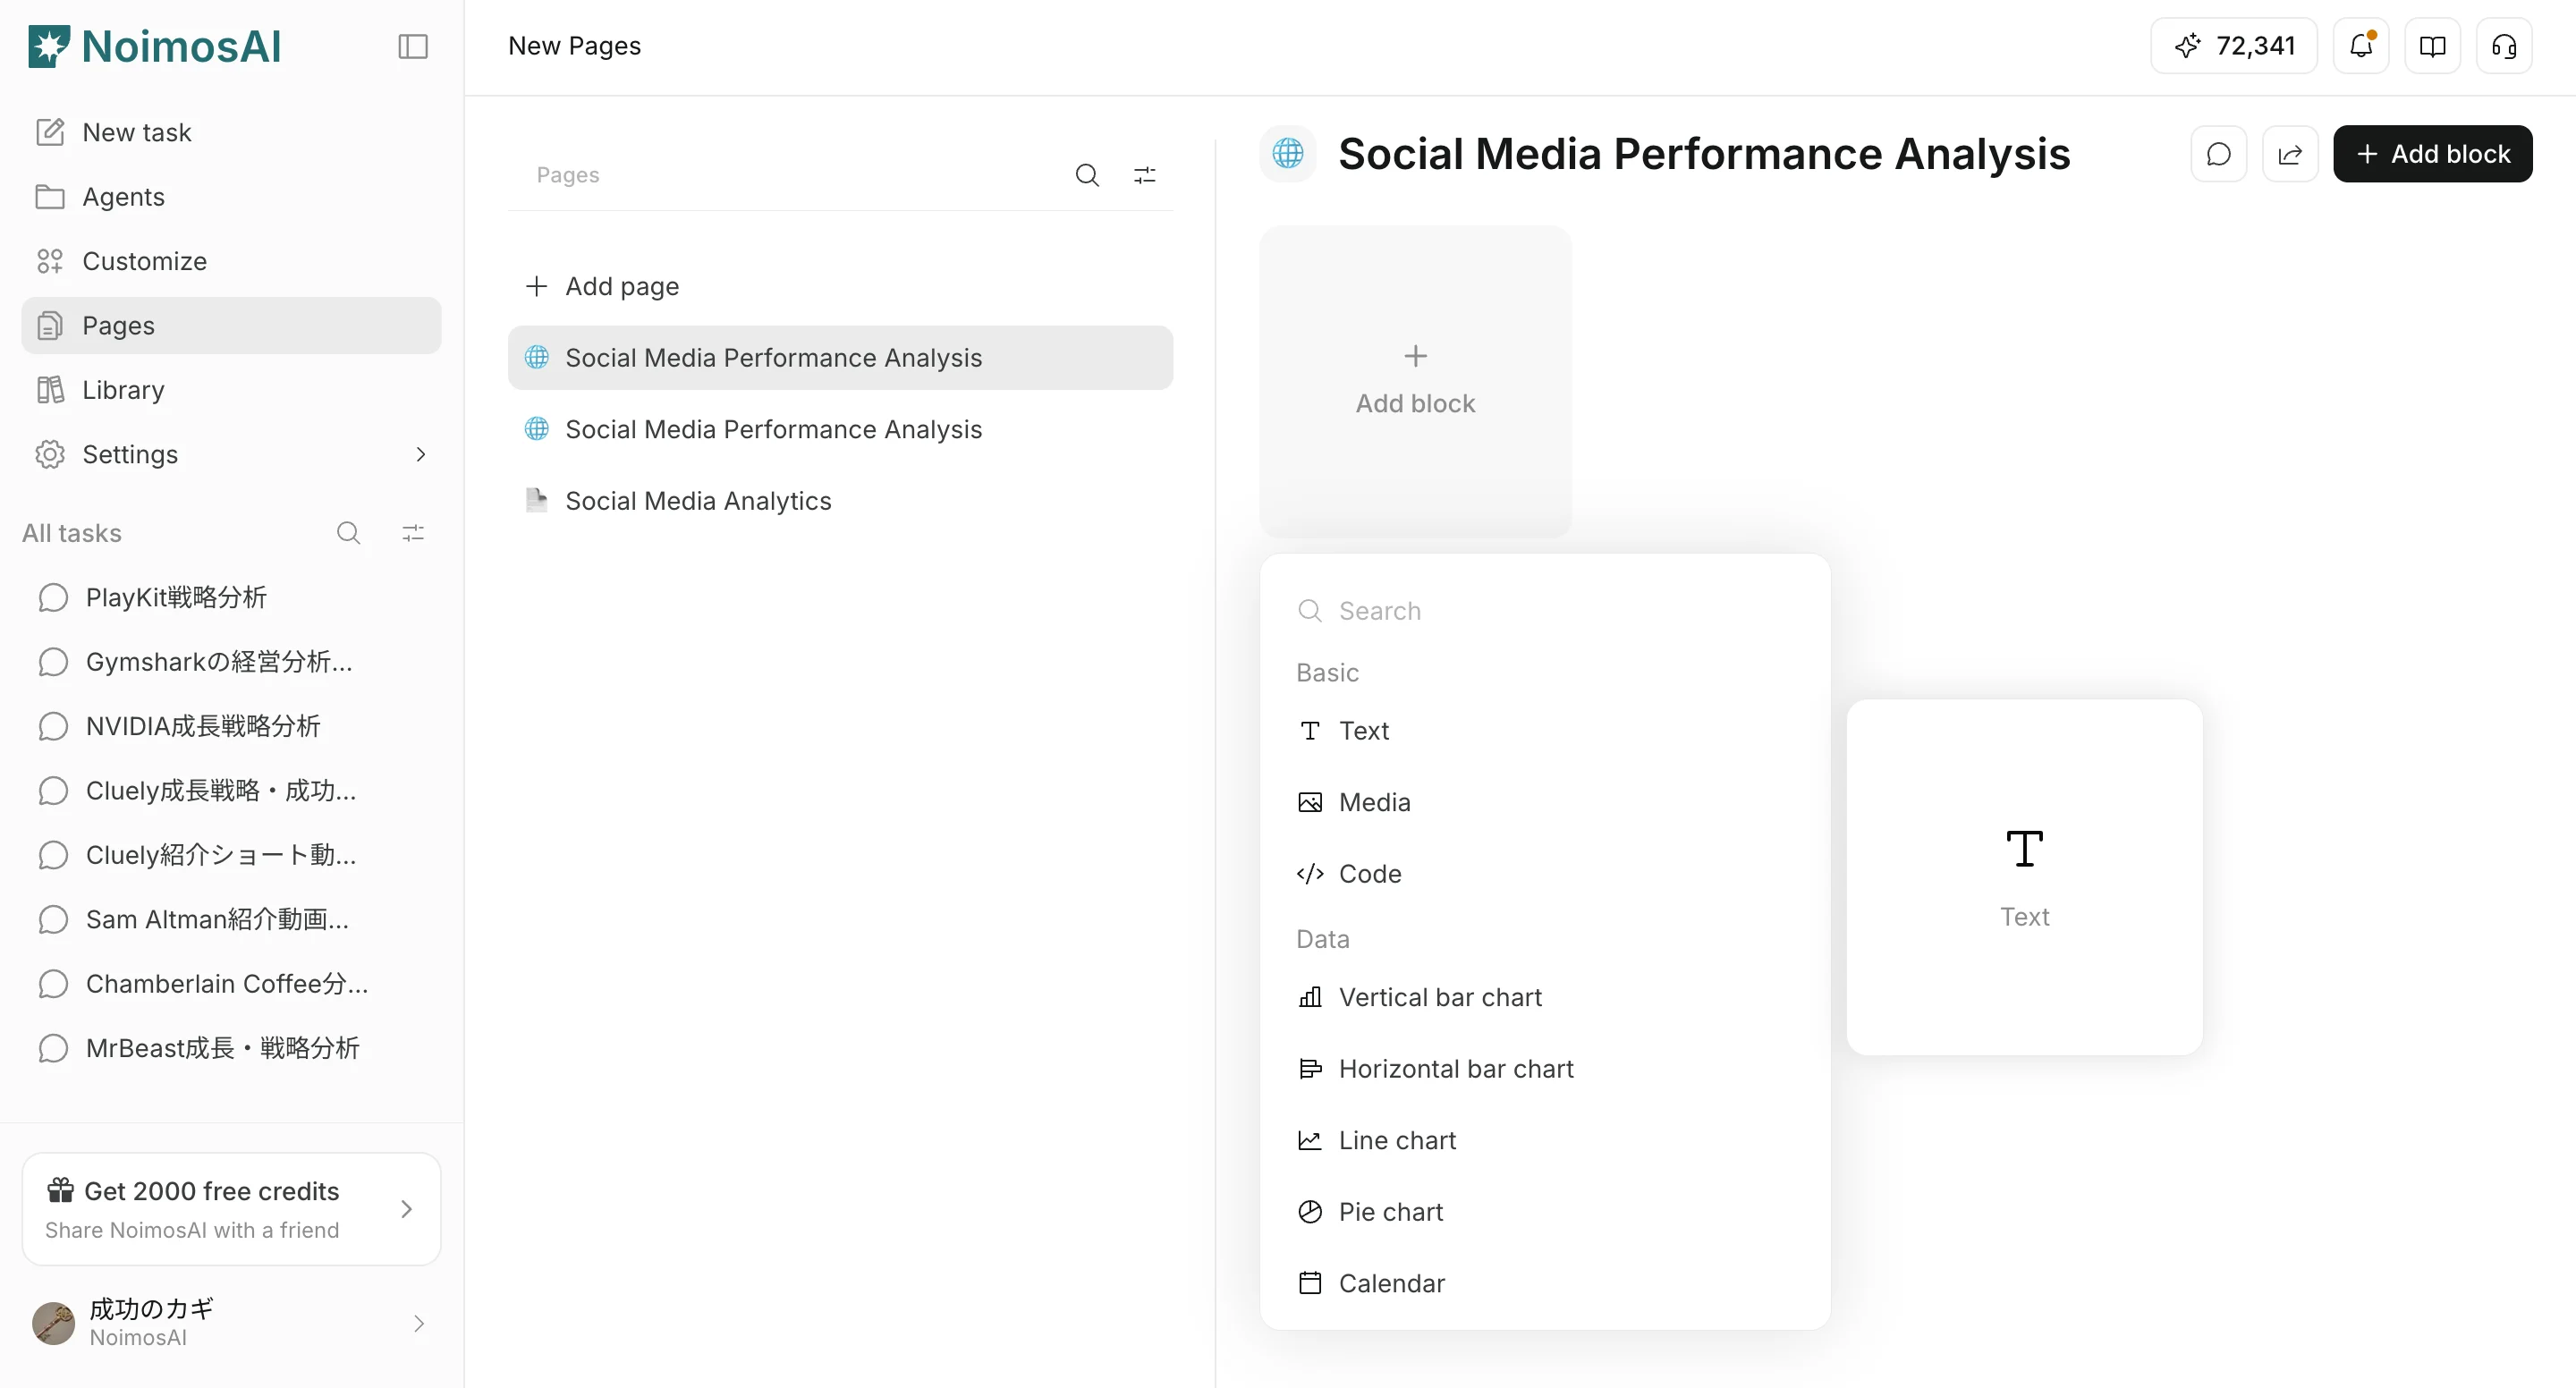The width and height of the screenshot is (2576, 1388).
Task: Click the 成功のカギ profile avatar
Action: pos(54,1323)
